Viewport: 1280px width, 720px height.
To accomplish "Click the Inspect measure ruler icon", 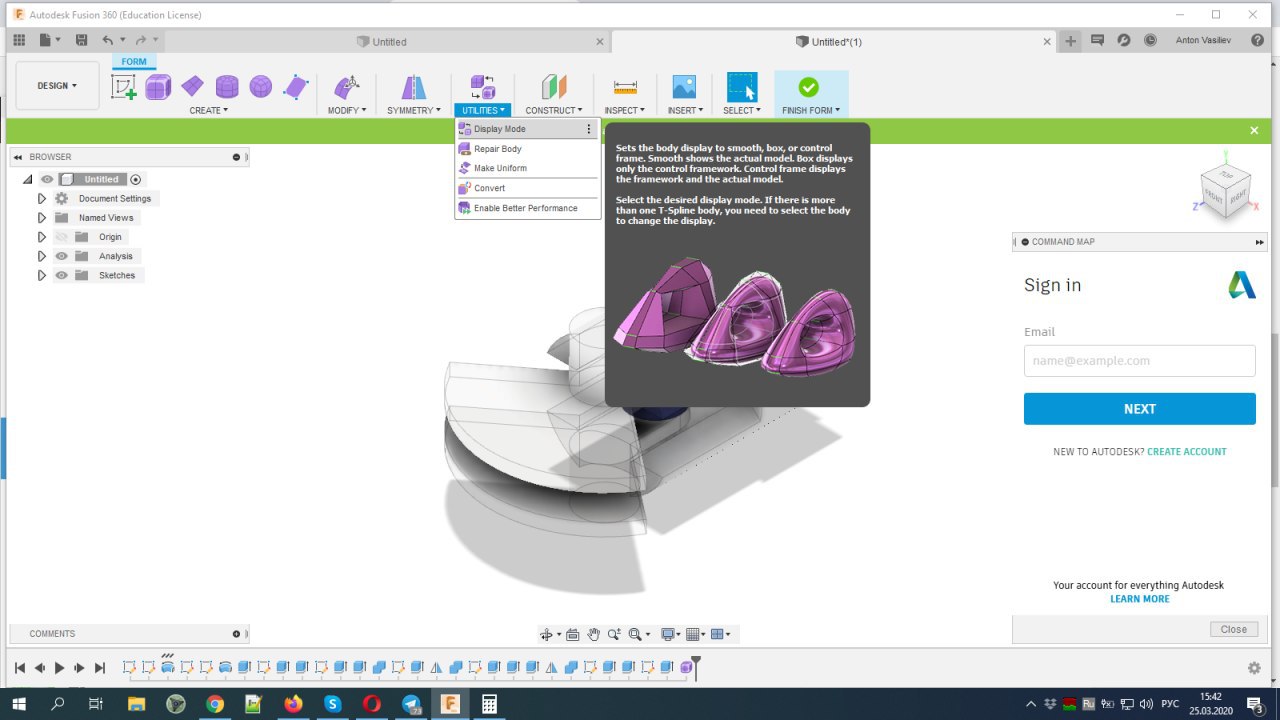I will [x=625, y=87].
